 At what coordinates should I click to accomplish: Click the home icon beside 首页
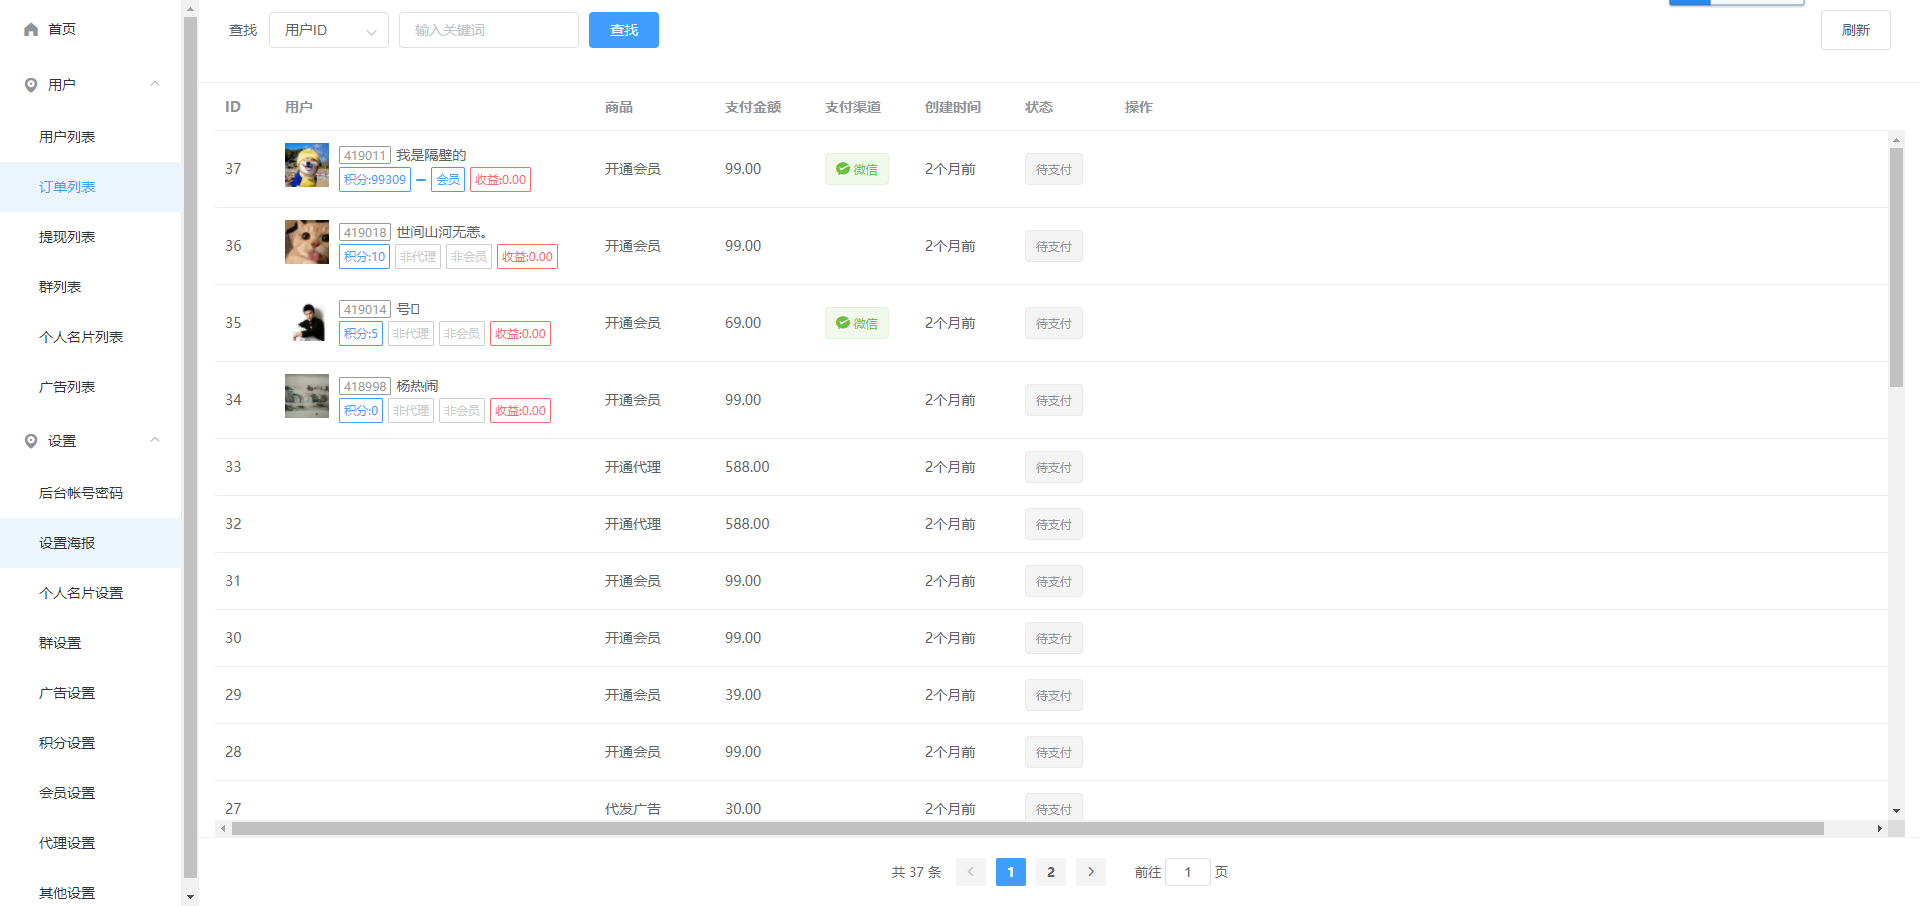tap(31, 30)
